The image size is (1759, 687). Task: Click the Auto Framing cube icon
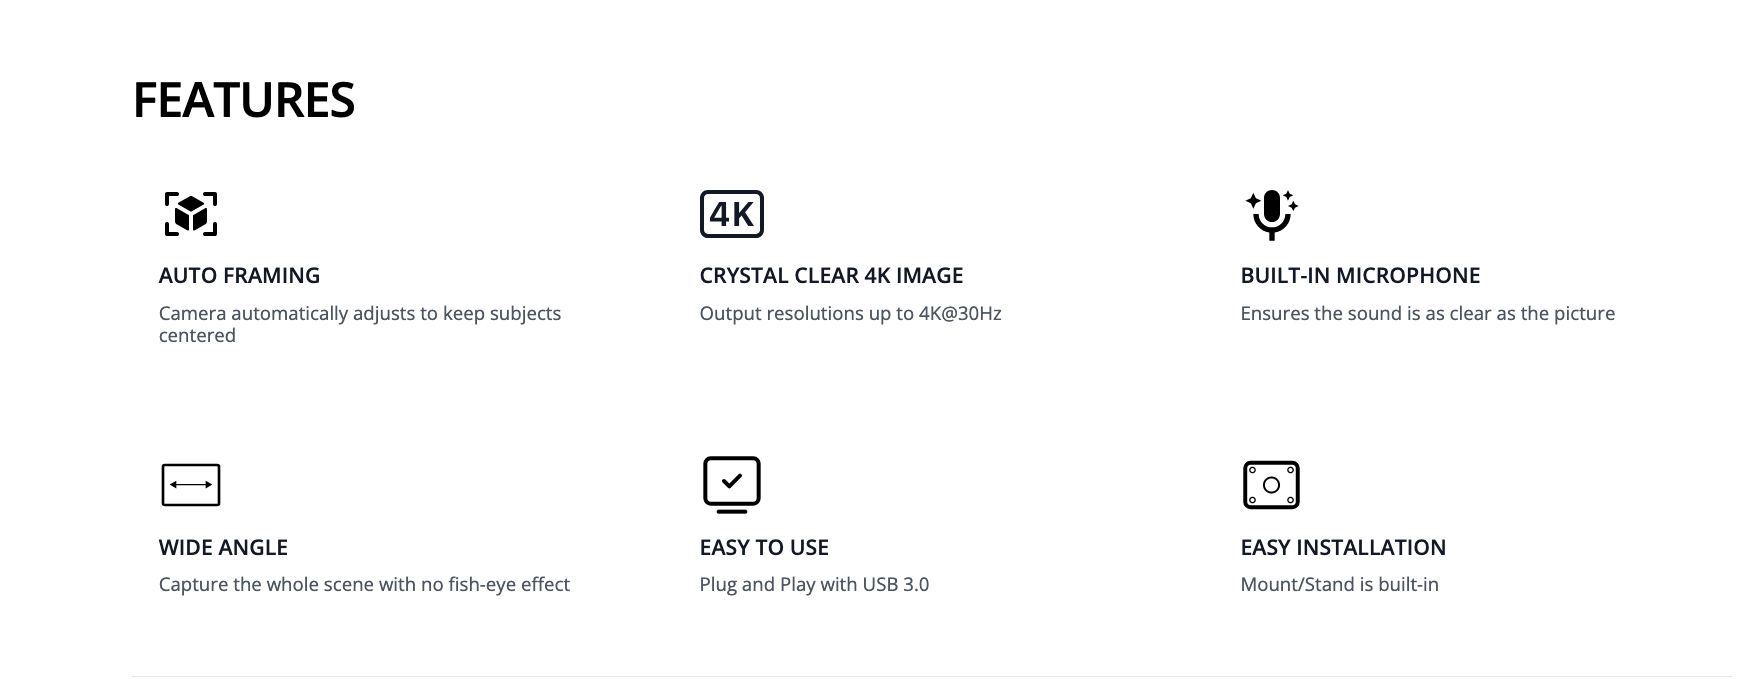pos(190,214)
